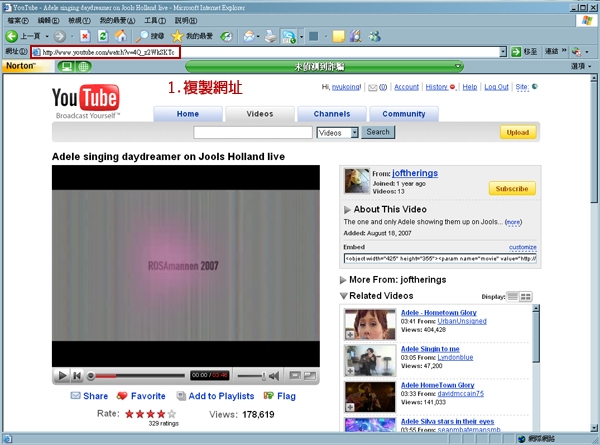This screenshot has width=600, height=445.
Task: Switch to the YouTube Channels tab
Action: coord(332,114)
